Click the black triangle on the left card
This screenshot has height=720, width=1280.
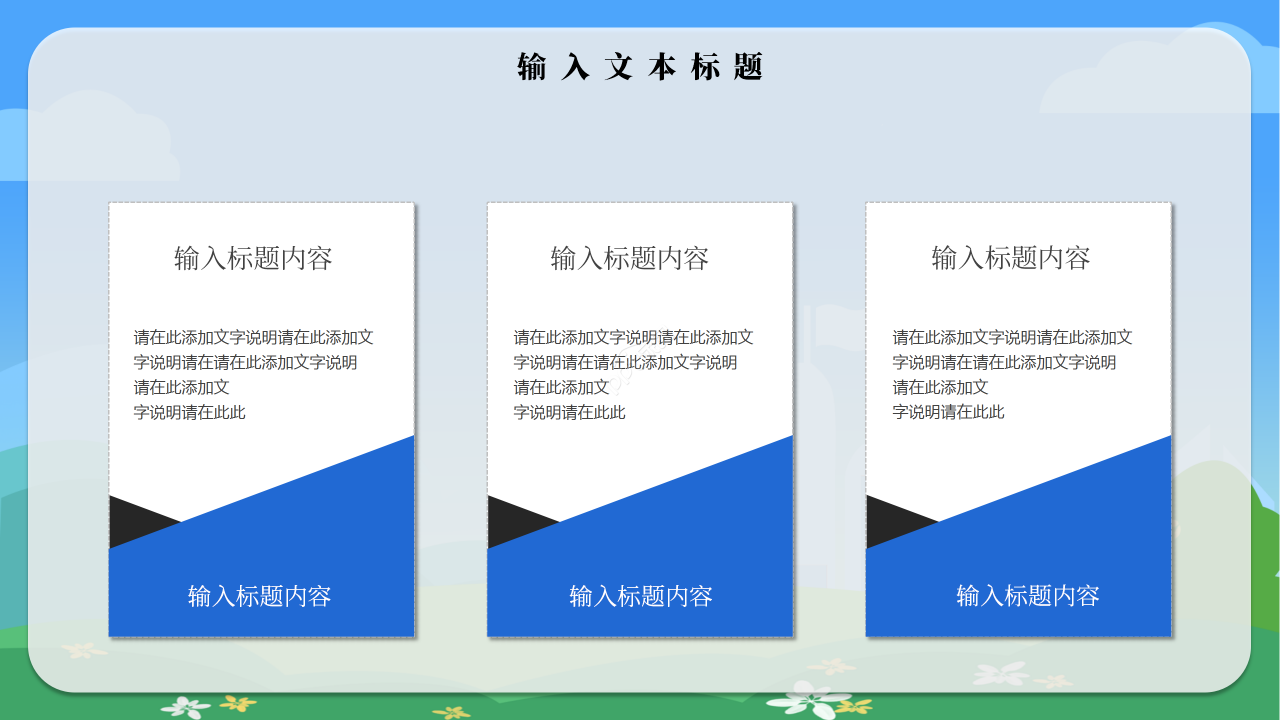point(130,518)
